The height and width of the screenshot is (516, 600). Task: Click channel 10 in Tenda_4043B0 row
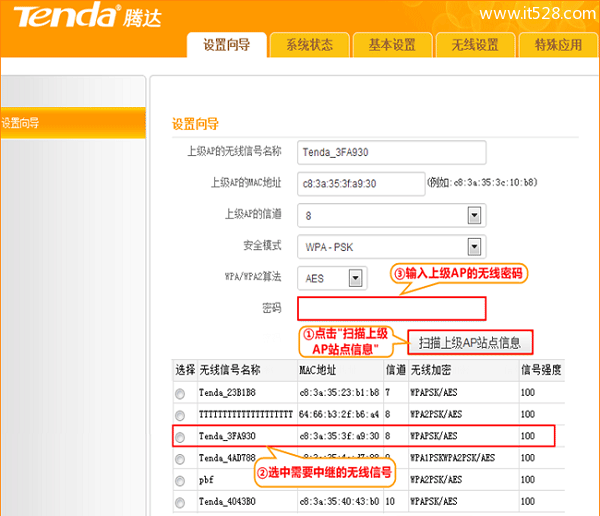(390, 501)
